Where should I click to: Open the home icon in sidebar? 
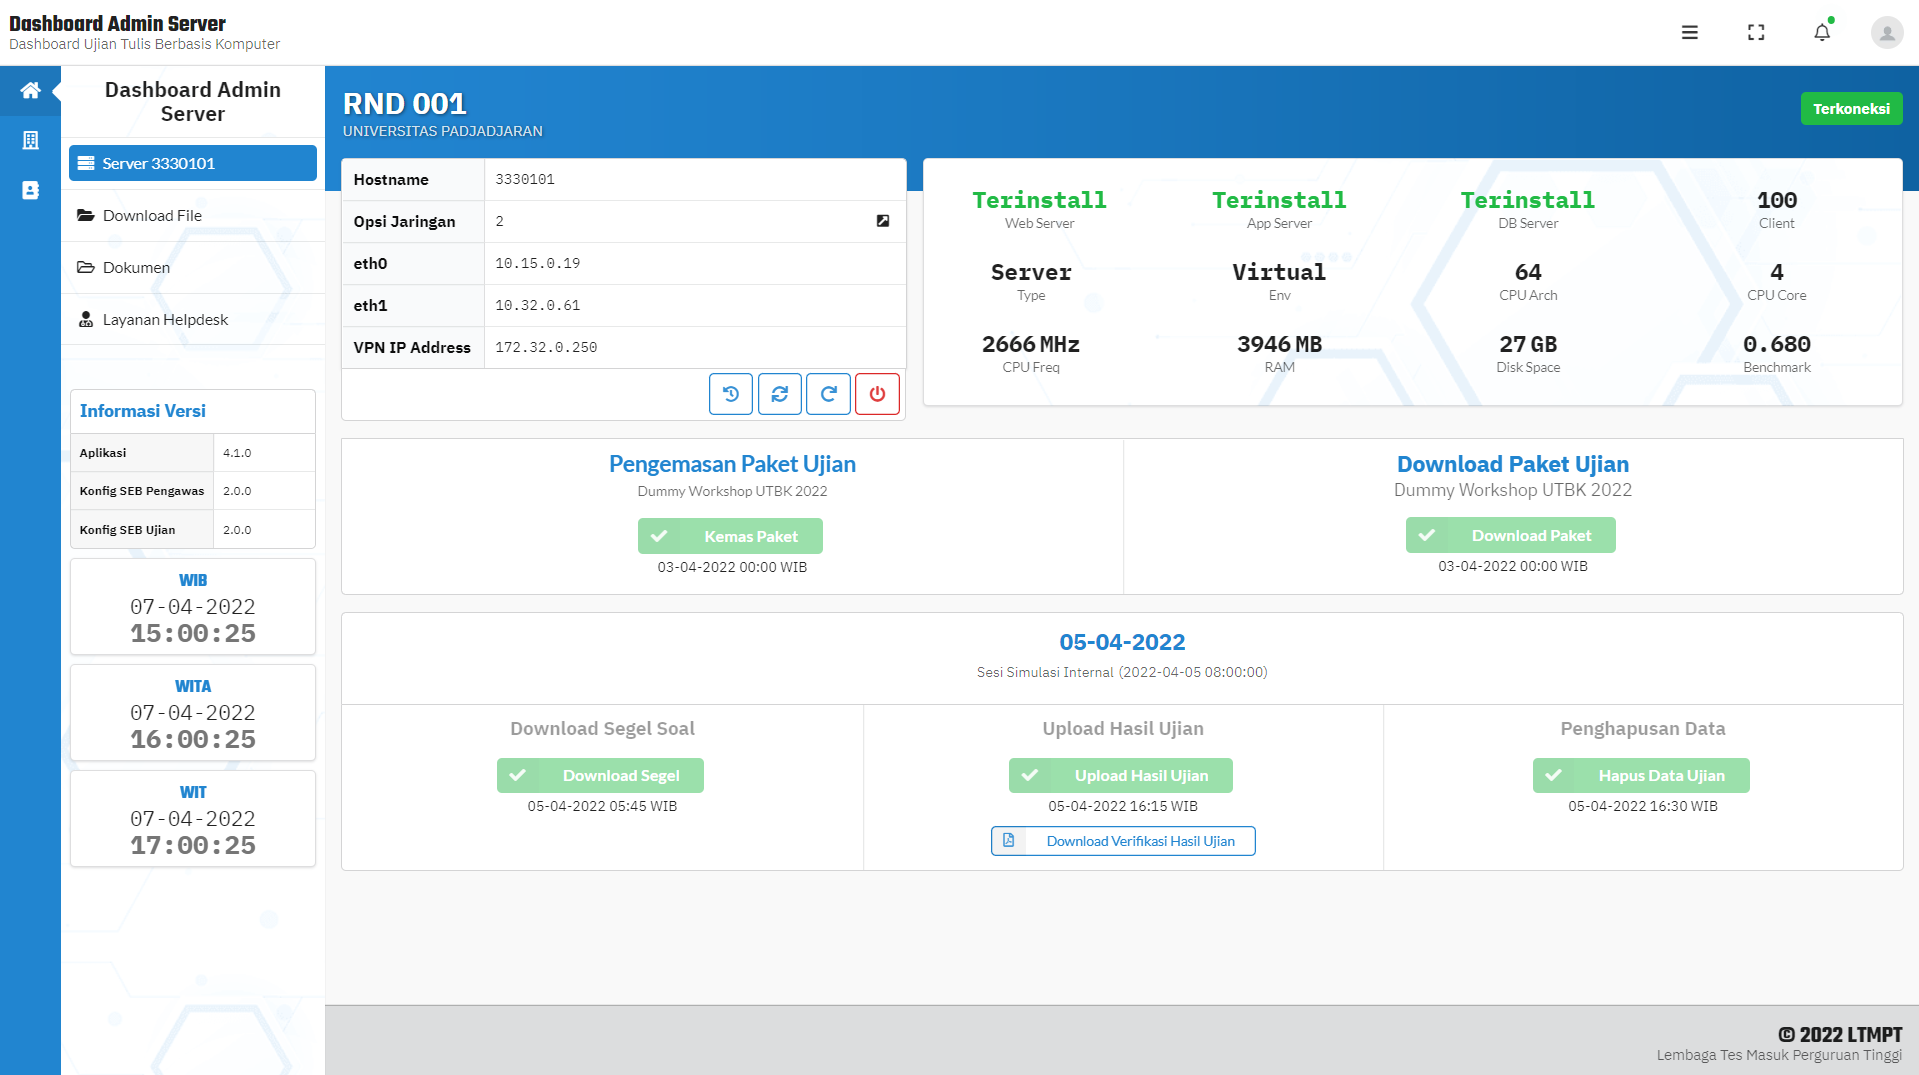tap(30, 91)
